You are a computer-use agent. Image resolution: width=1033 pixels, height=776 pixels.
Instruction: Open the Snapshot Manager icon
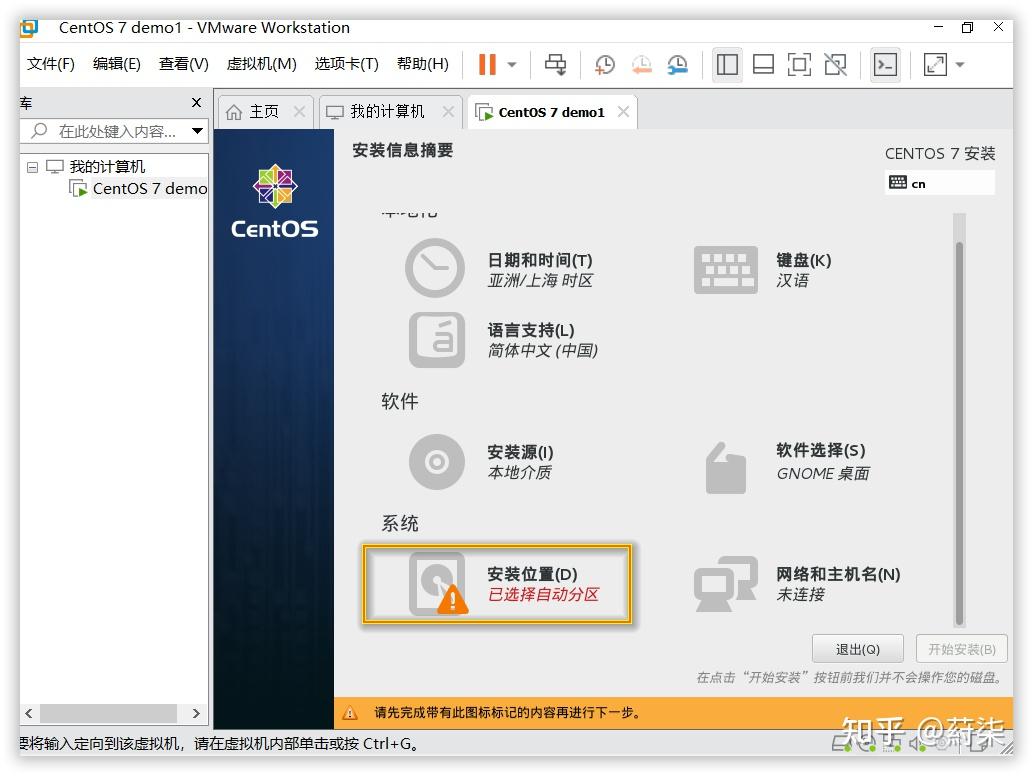678,64
